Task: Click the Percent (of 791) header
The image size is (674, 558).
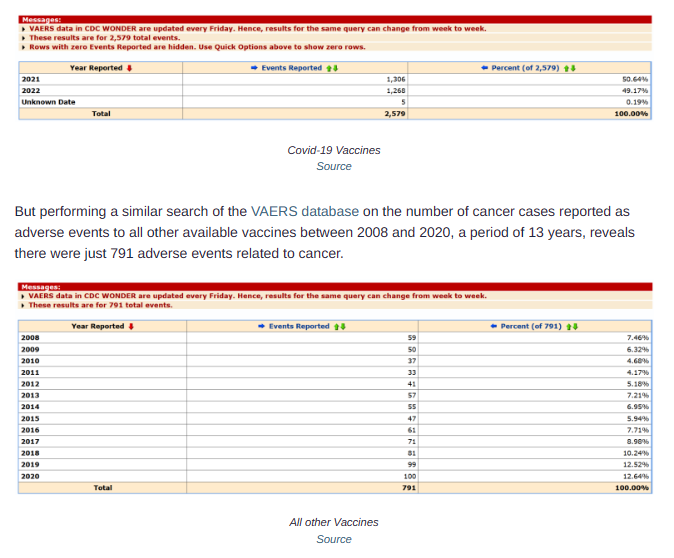Action: 531,326
